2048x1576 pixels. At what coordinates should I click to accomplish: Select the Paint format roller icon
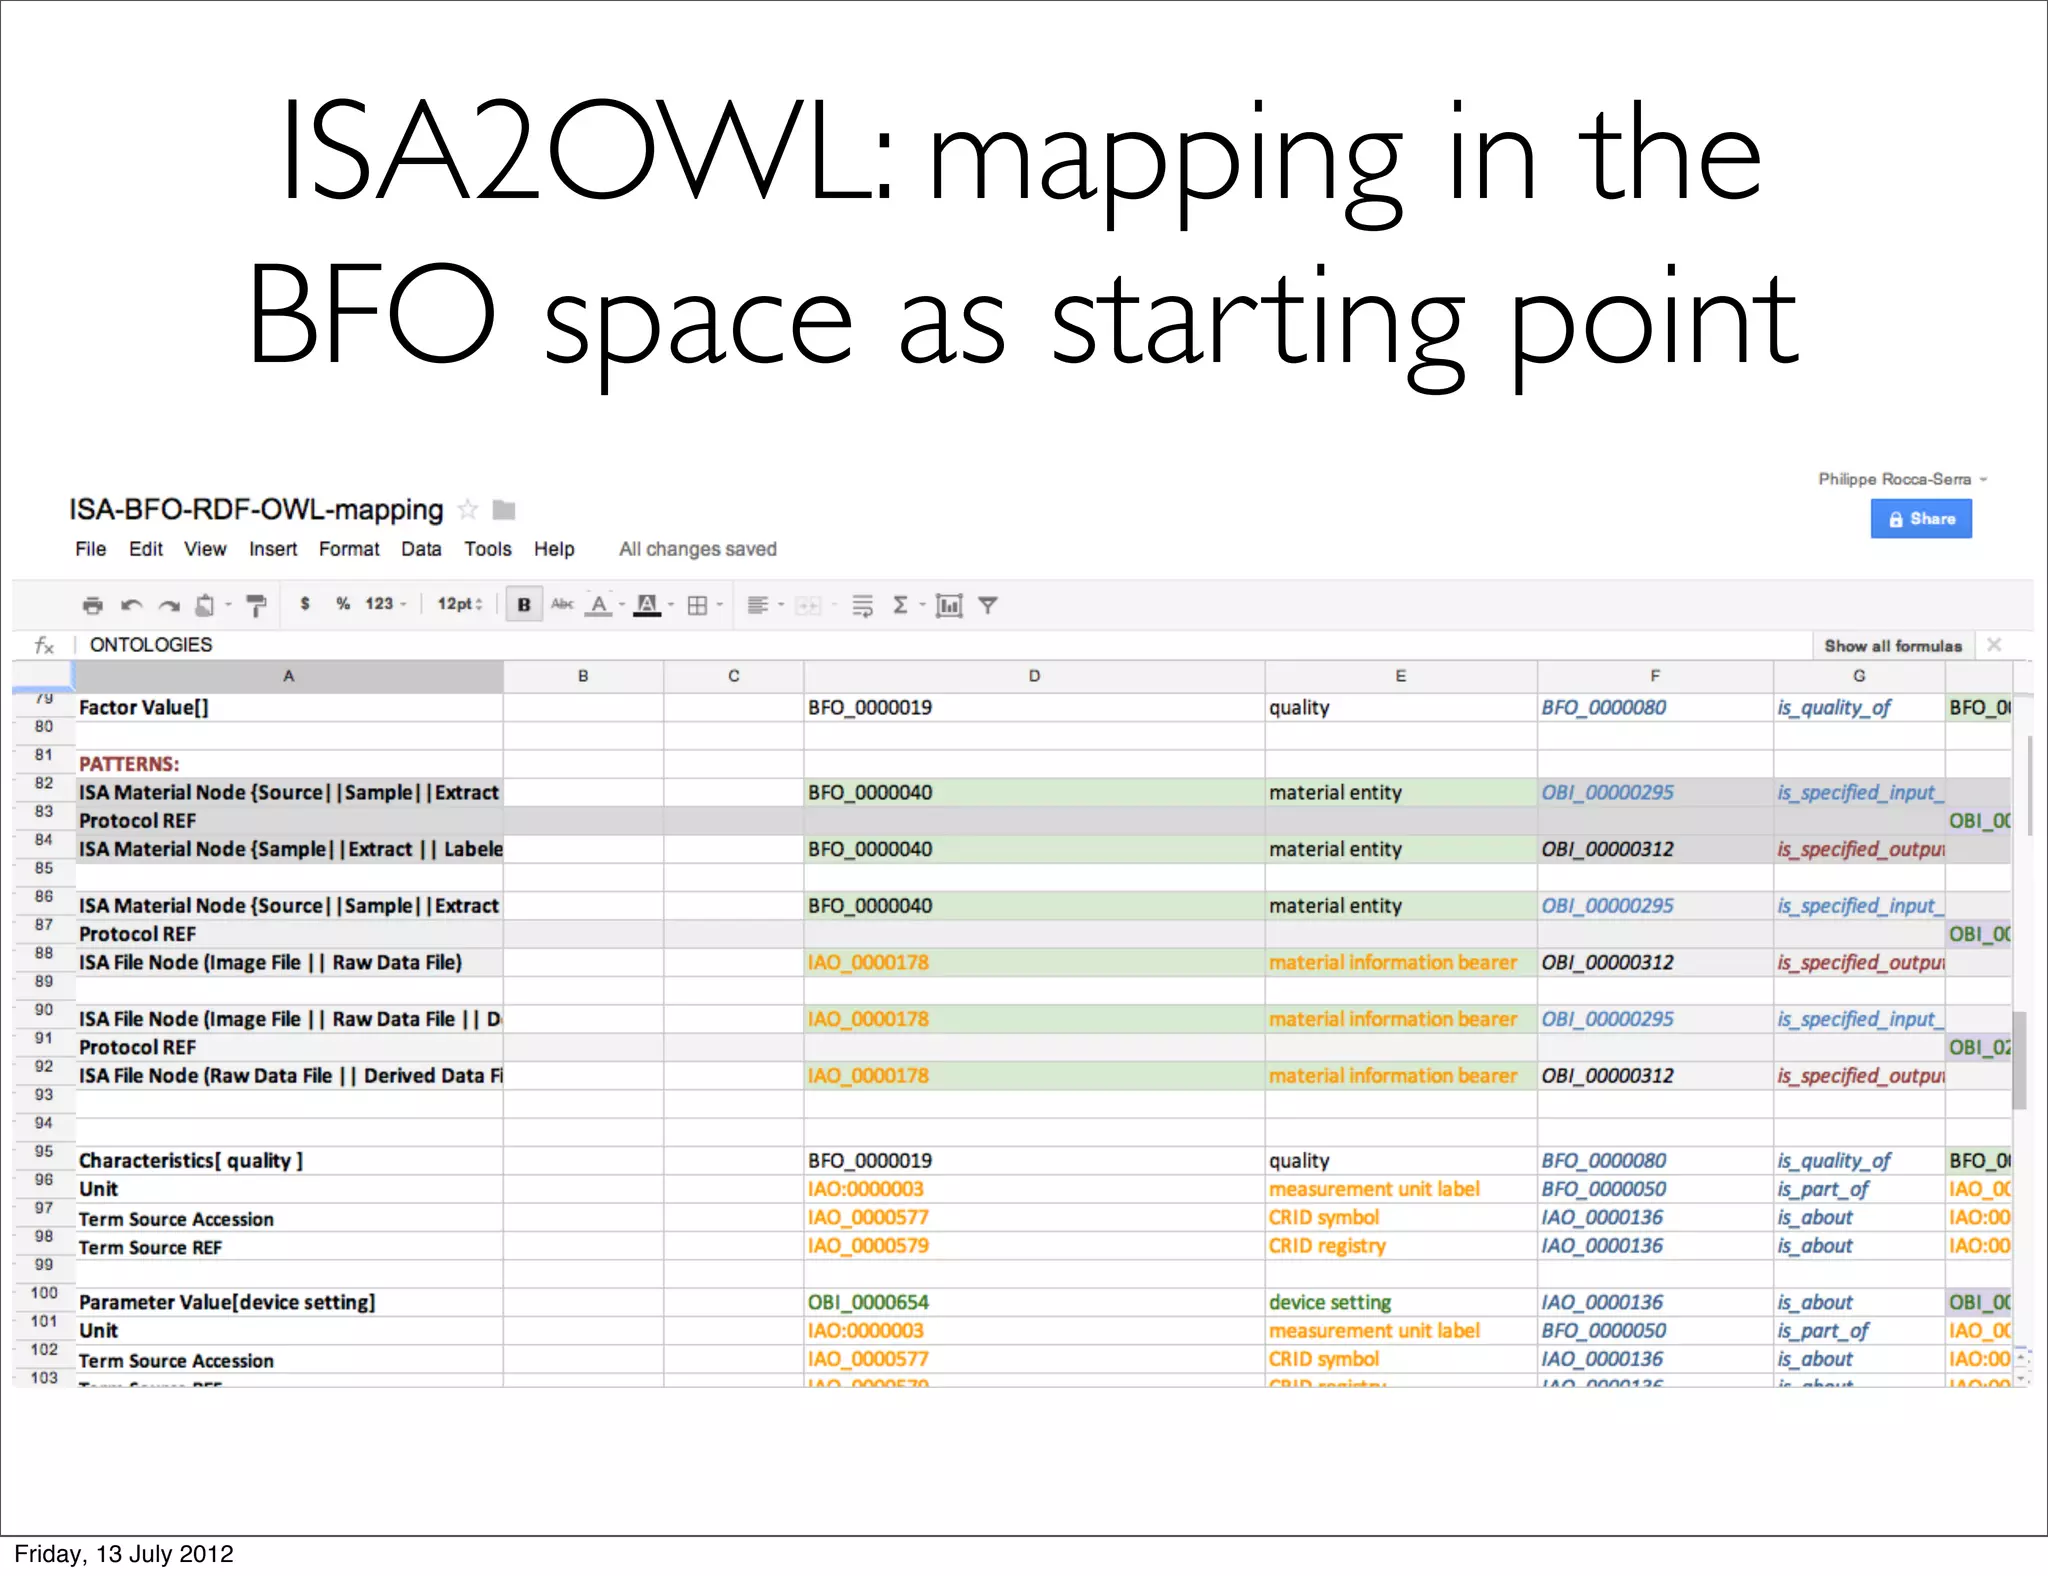(256, 605)
